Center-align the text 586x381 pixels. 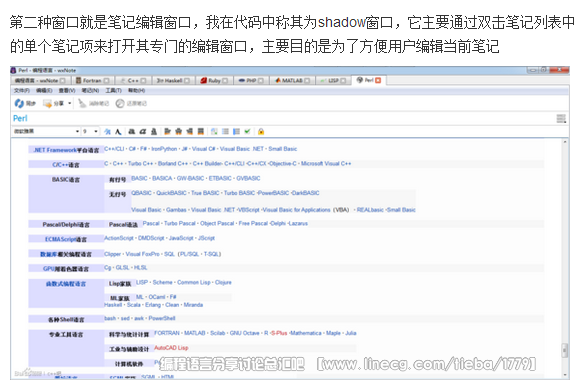coord(179,131)
